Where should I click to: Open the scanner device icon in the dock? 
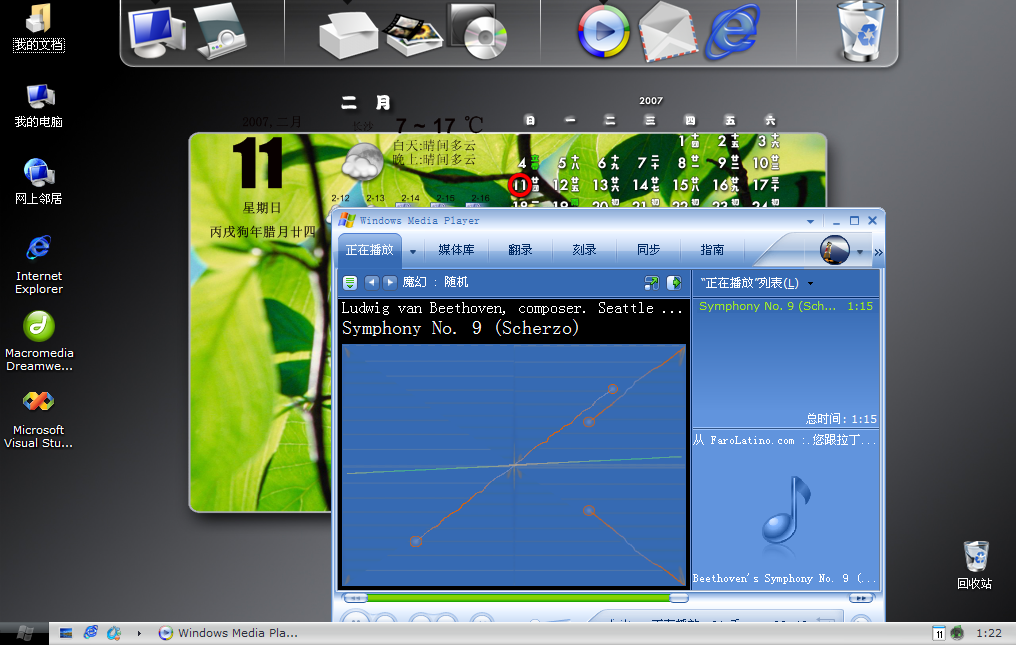click(220, 31)
